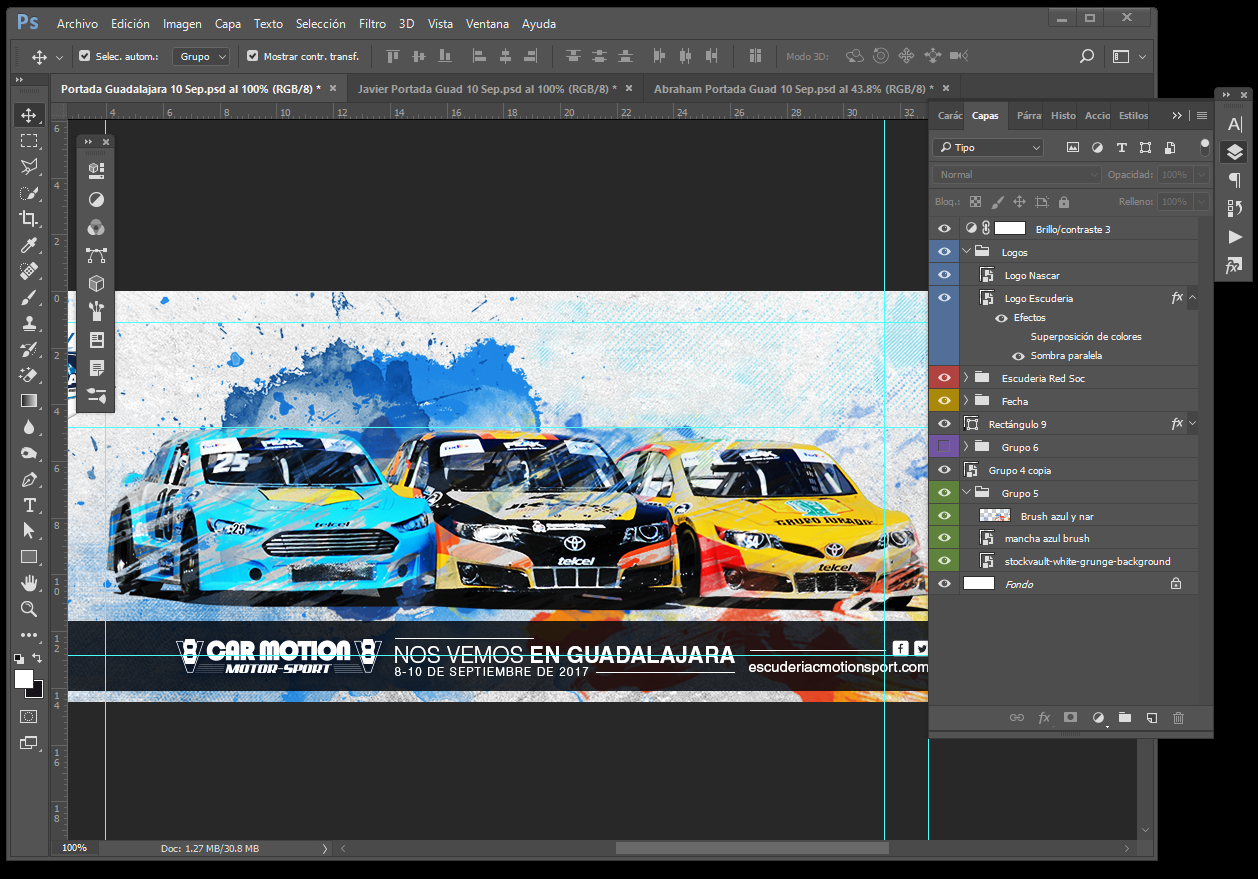
Task: Select the Pen tool
Action: coord(29,479)
